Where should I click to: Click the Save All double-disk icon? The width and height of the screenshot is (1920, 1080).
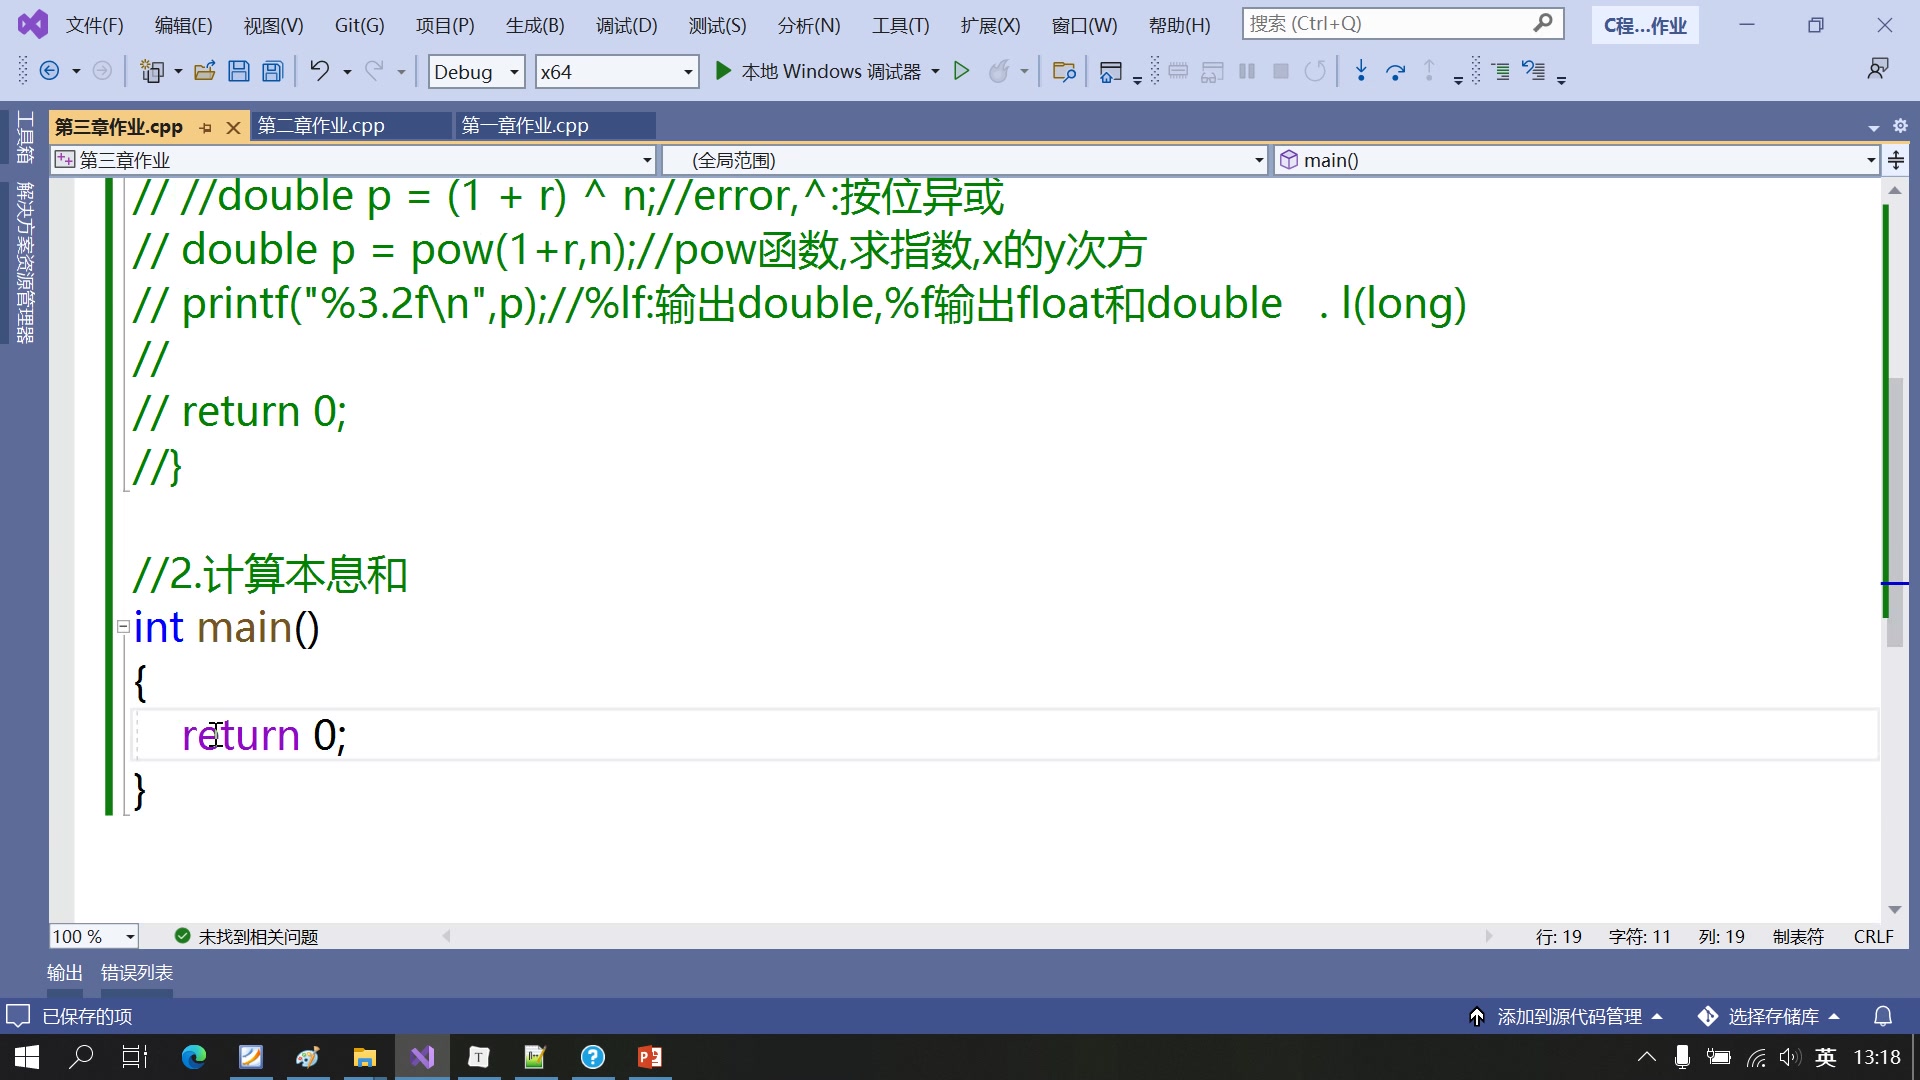pos(272,71)
